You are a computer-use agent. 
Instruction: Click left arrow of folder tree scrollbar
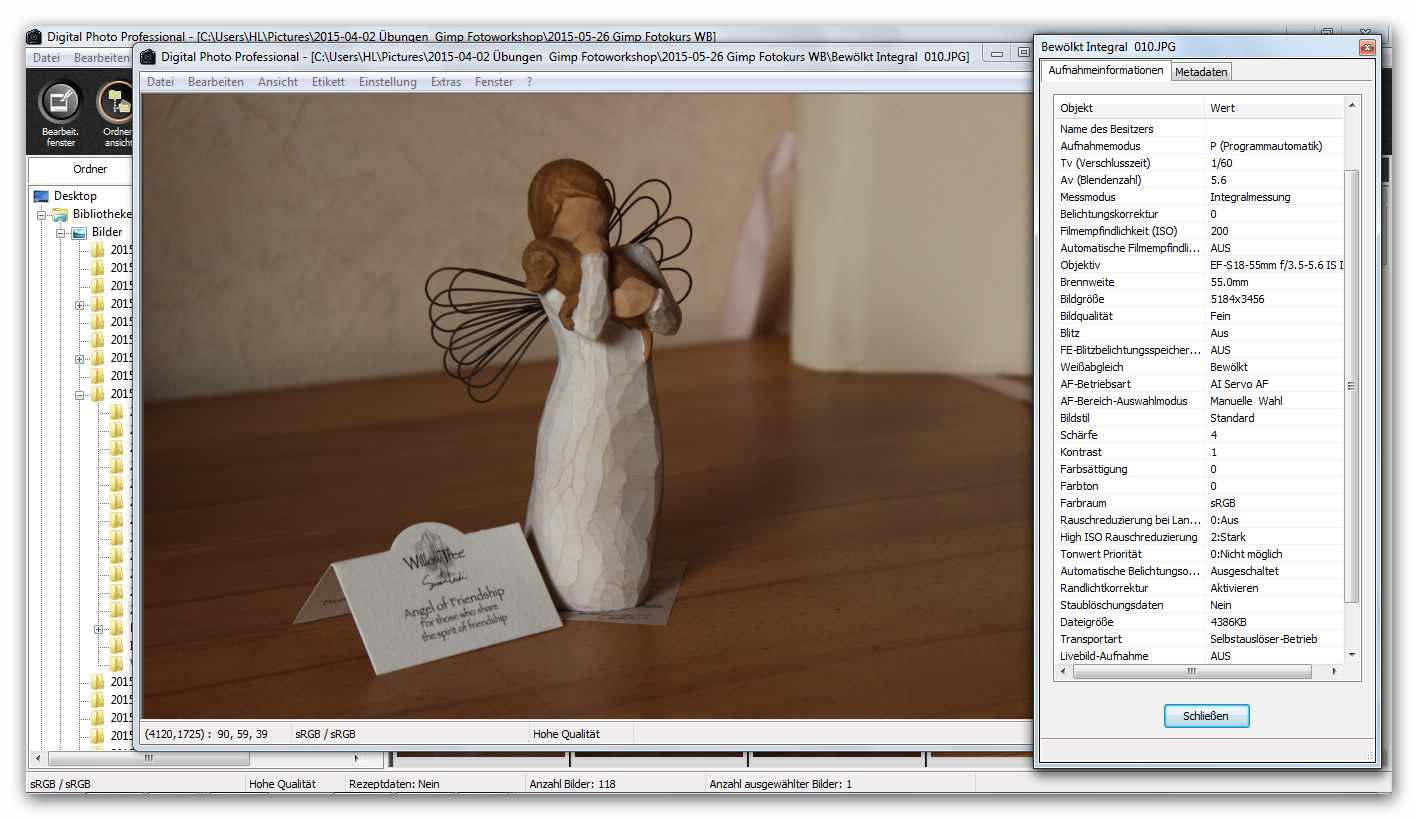[x=37, y=758]
